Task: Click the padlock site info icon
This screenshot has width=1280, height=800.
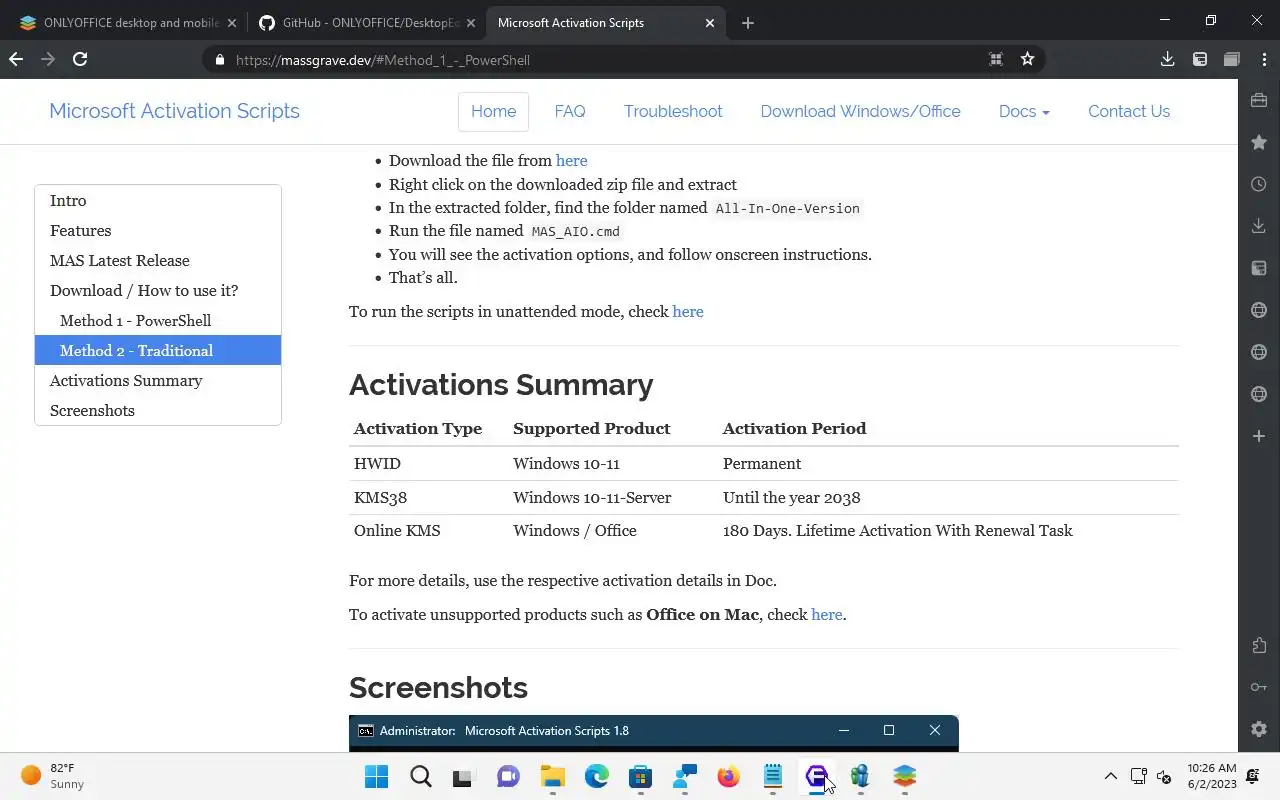Action: (x=220, y=60)
